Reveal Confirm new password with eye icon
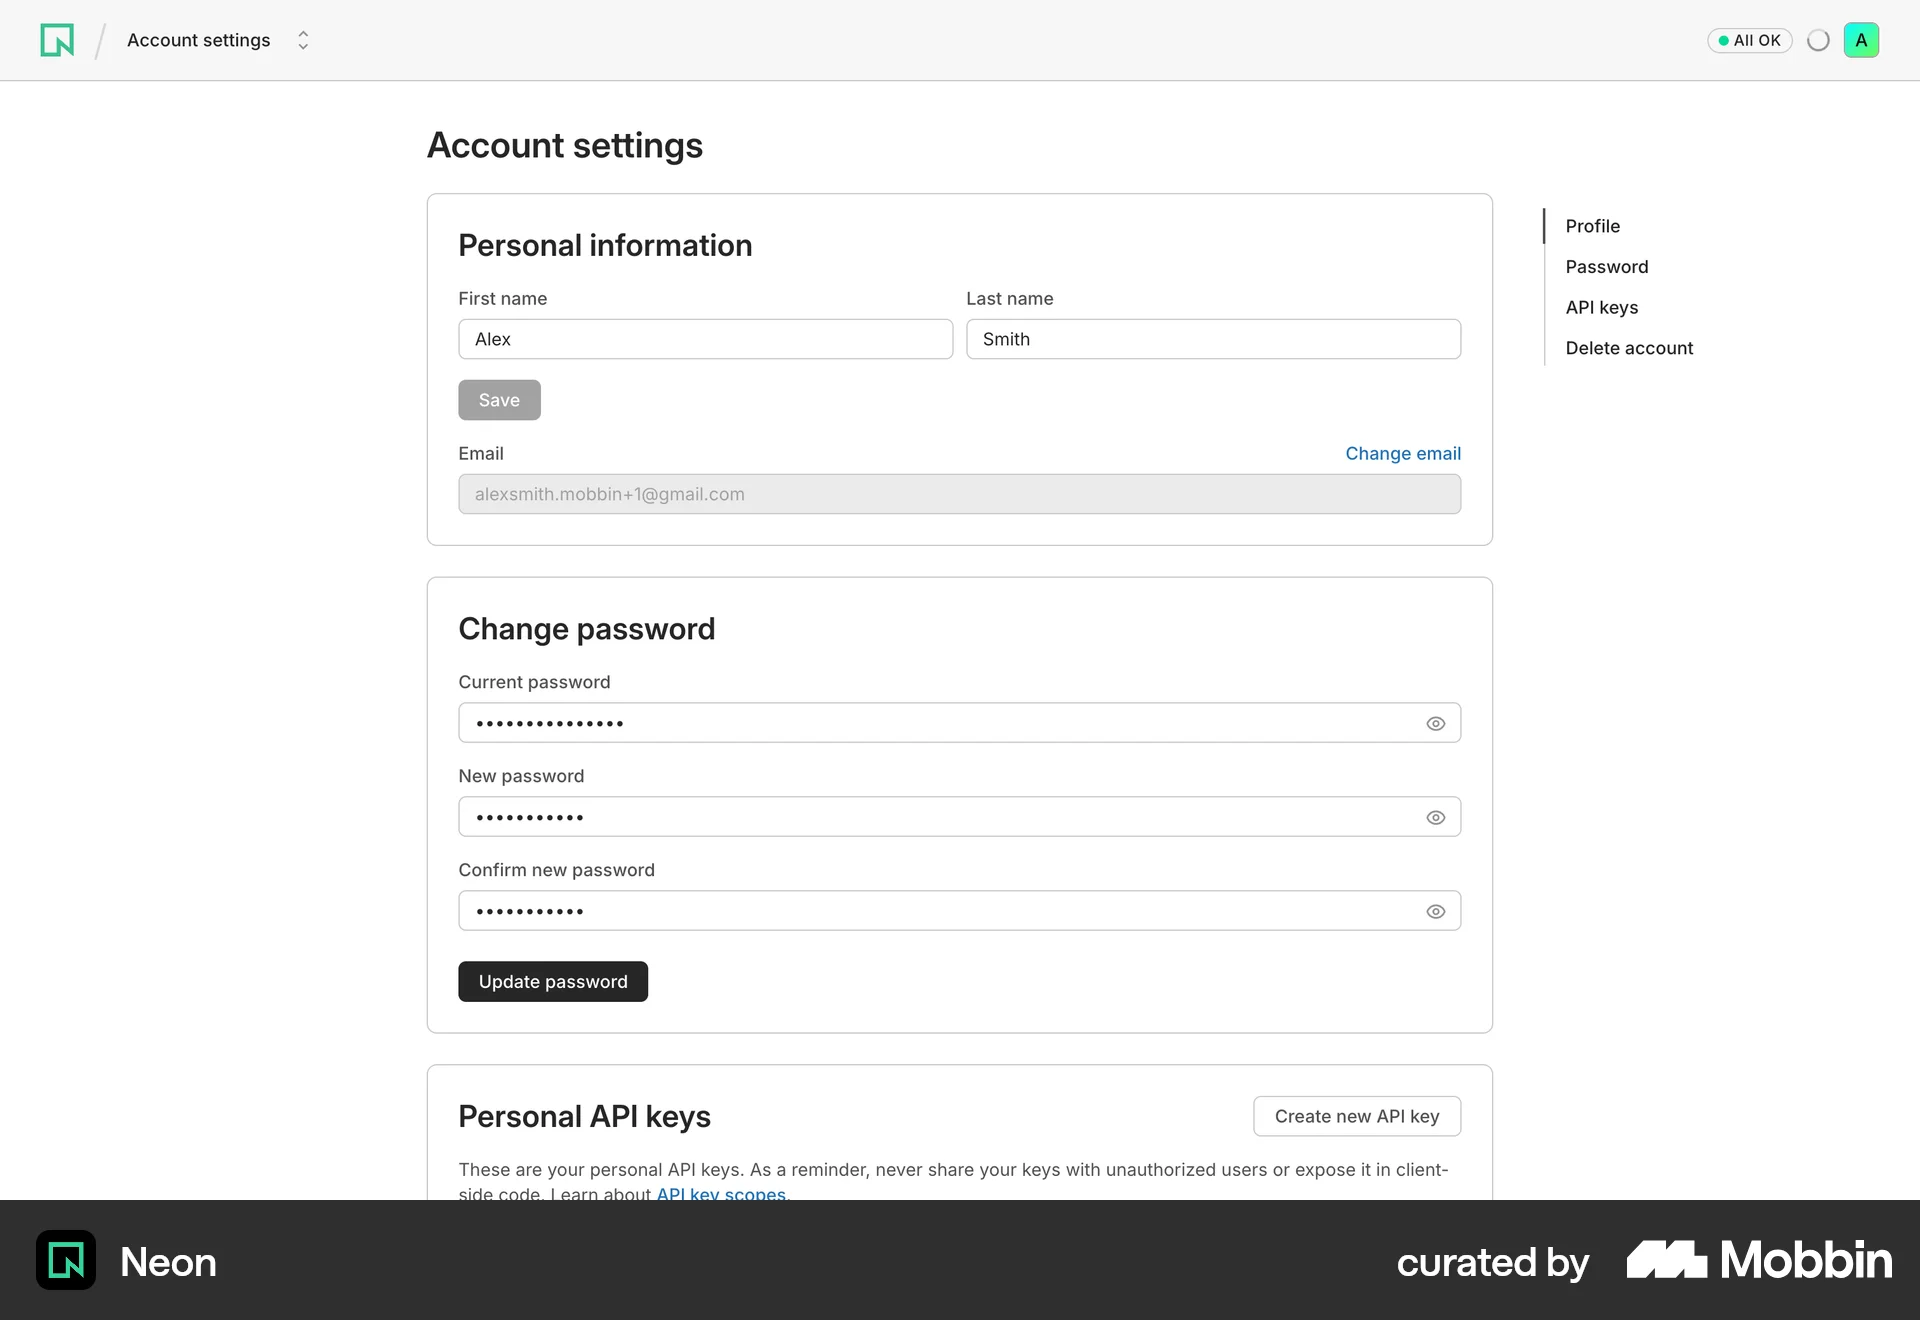This screenshot has height=1320, width=1920. coord(1435,911)
